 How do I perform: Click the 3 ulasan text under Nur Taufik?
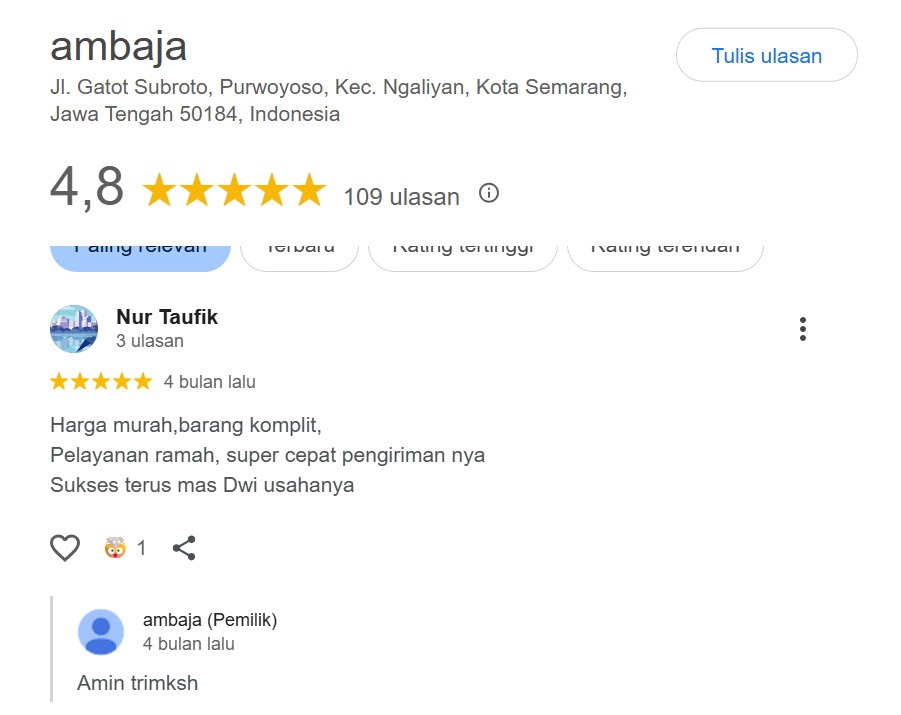coord(150,341)
